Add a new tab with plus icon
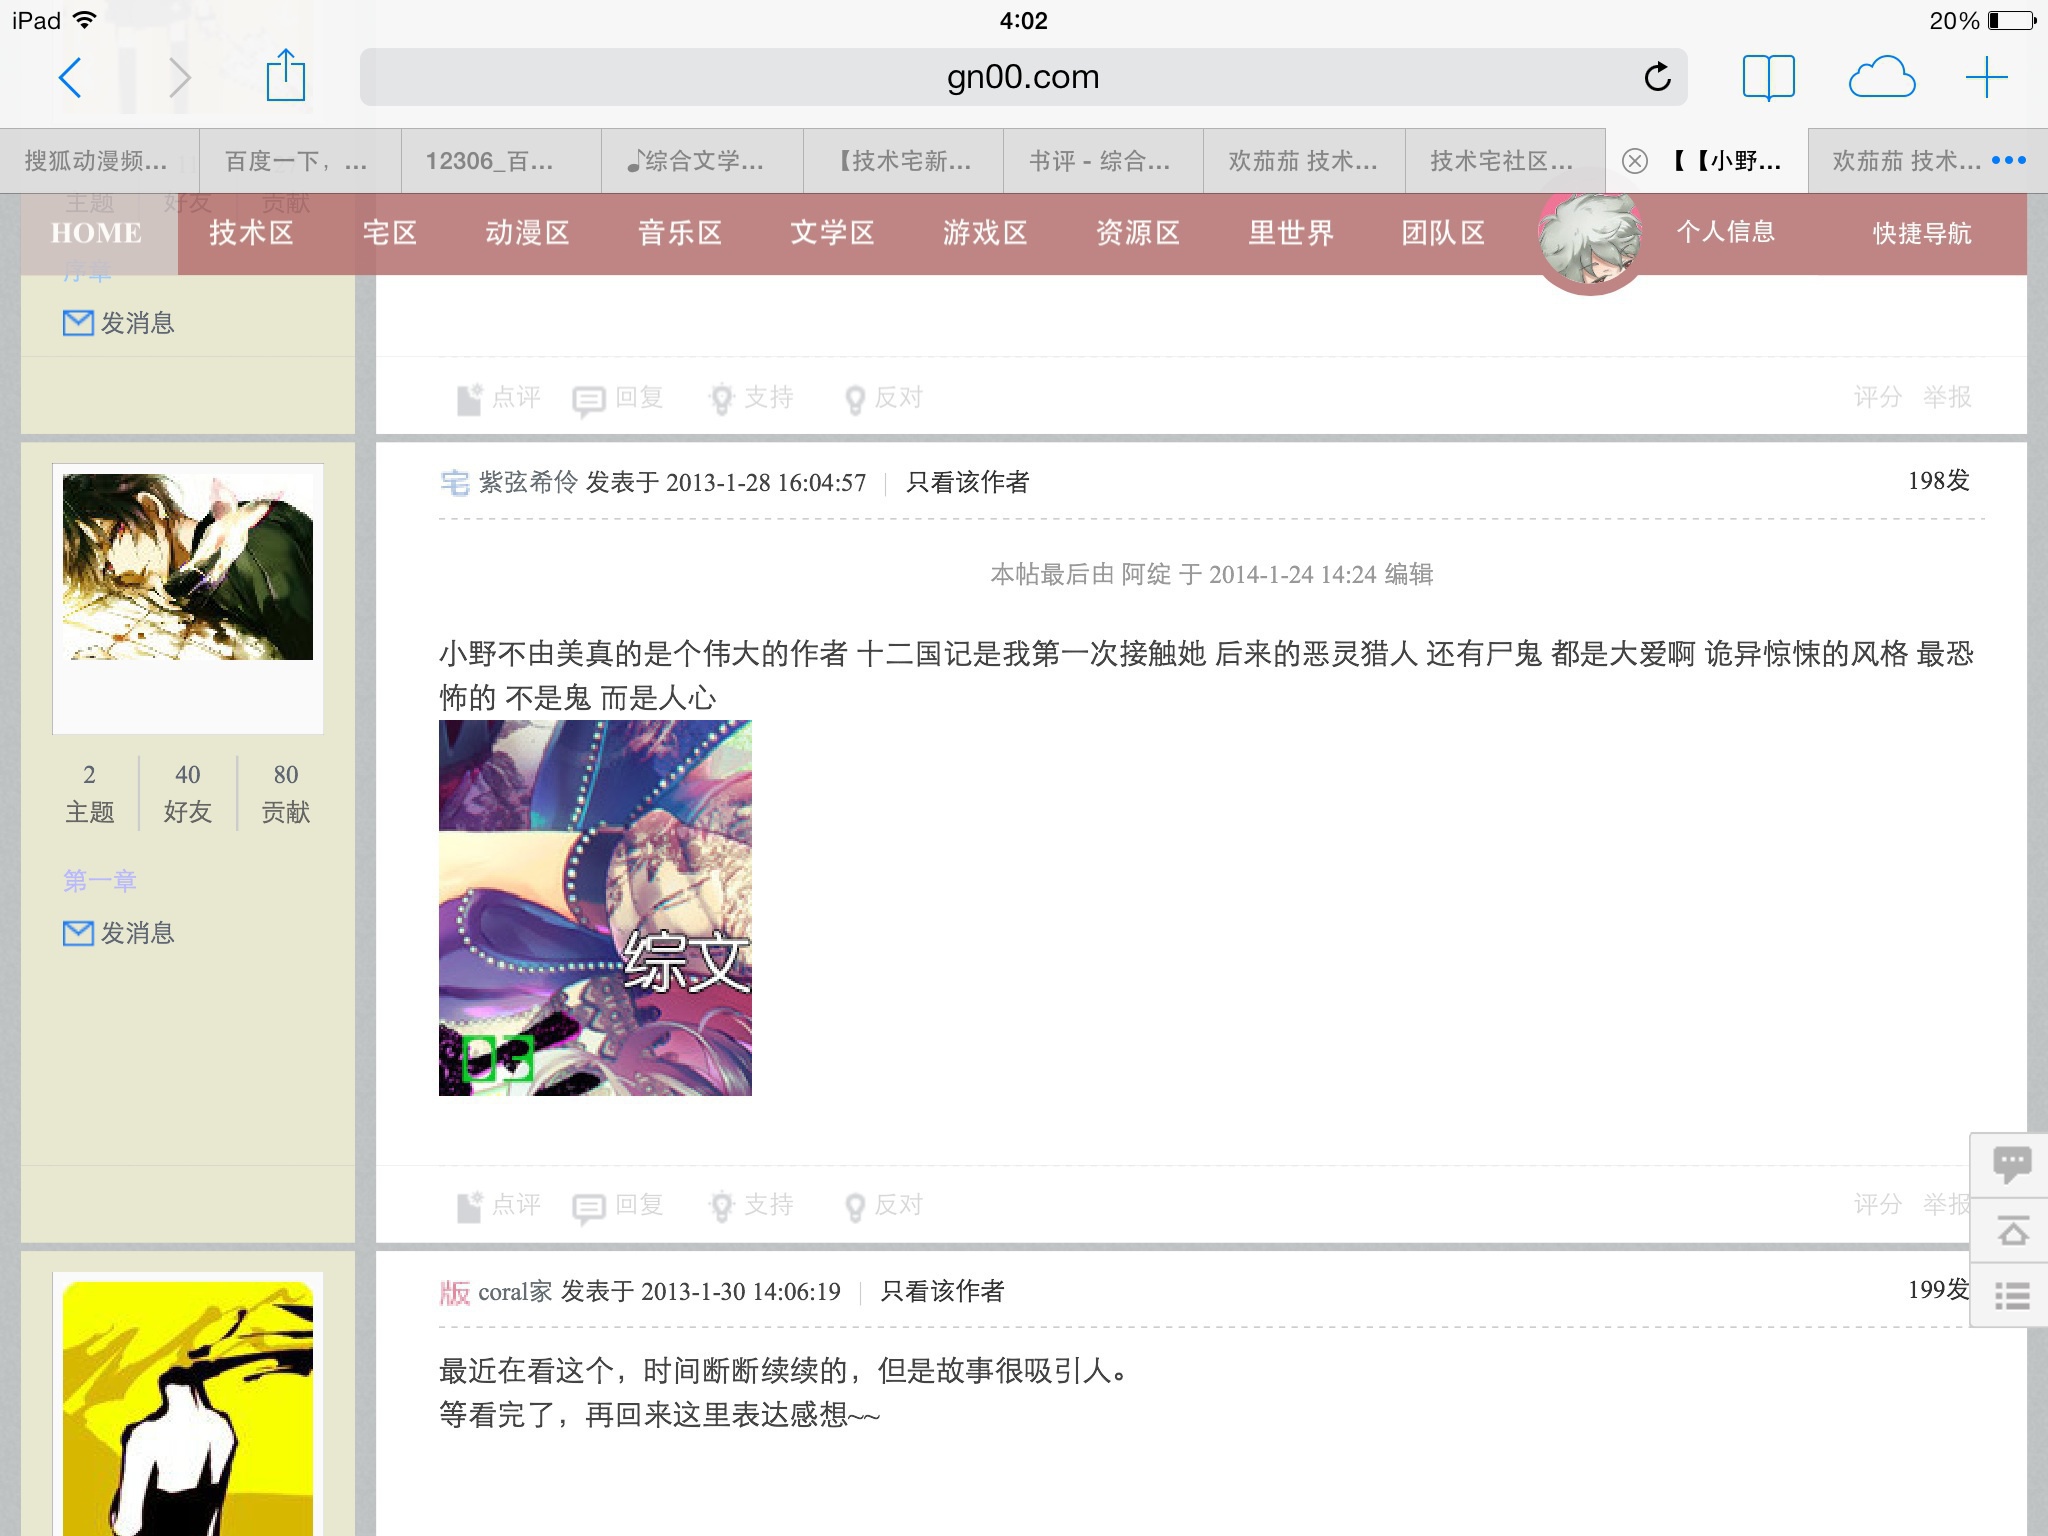2048x1536 pixels. [1986, 77]
